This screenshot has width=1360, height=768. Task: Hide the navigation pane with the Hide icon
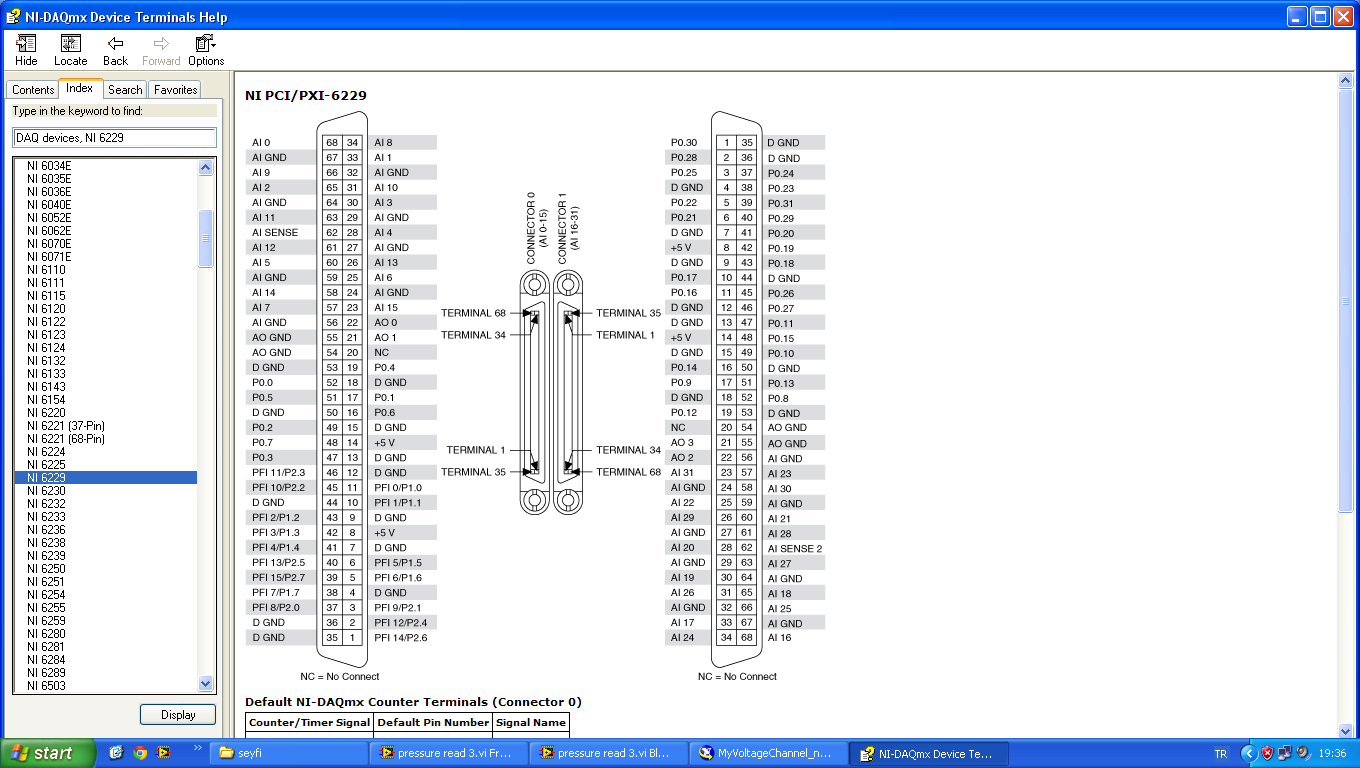pos(26,45)
